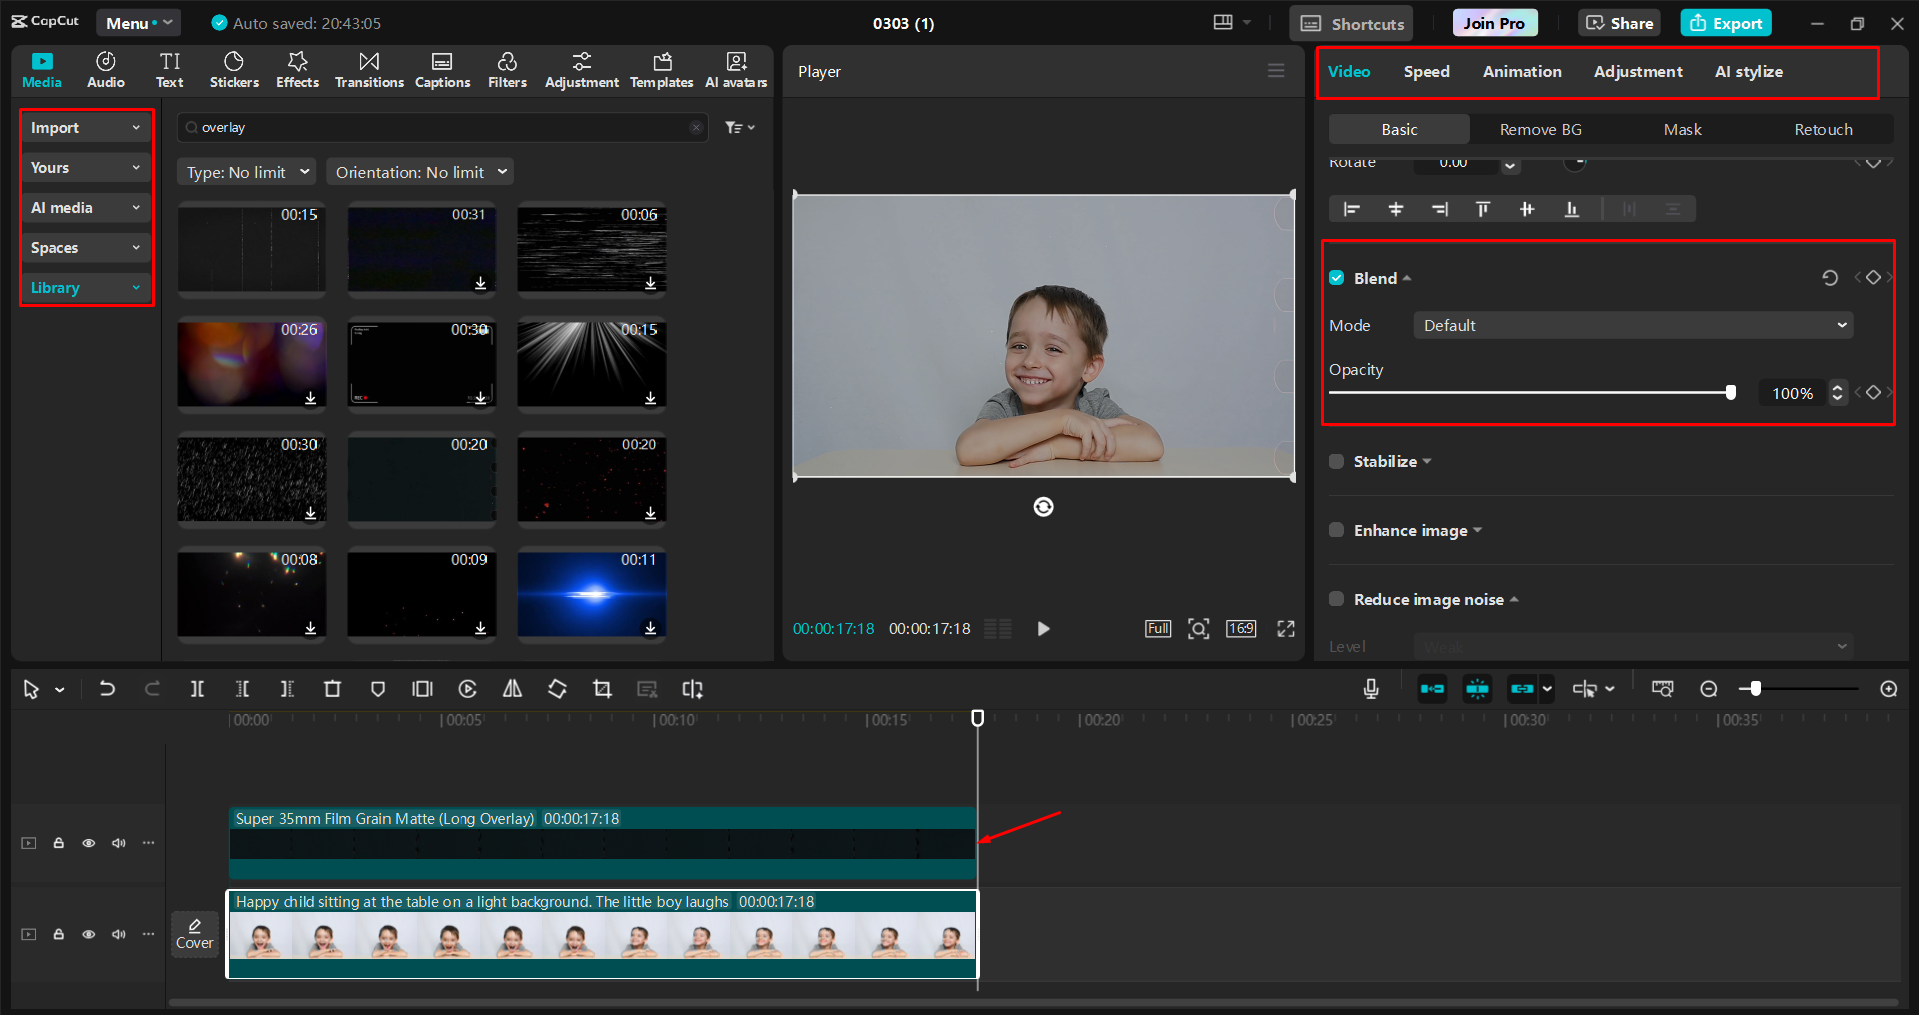
Task: Click the Export button
Action: (1725, 22)
